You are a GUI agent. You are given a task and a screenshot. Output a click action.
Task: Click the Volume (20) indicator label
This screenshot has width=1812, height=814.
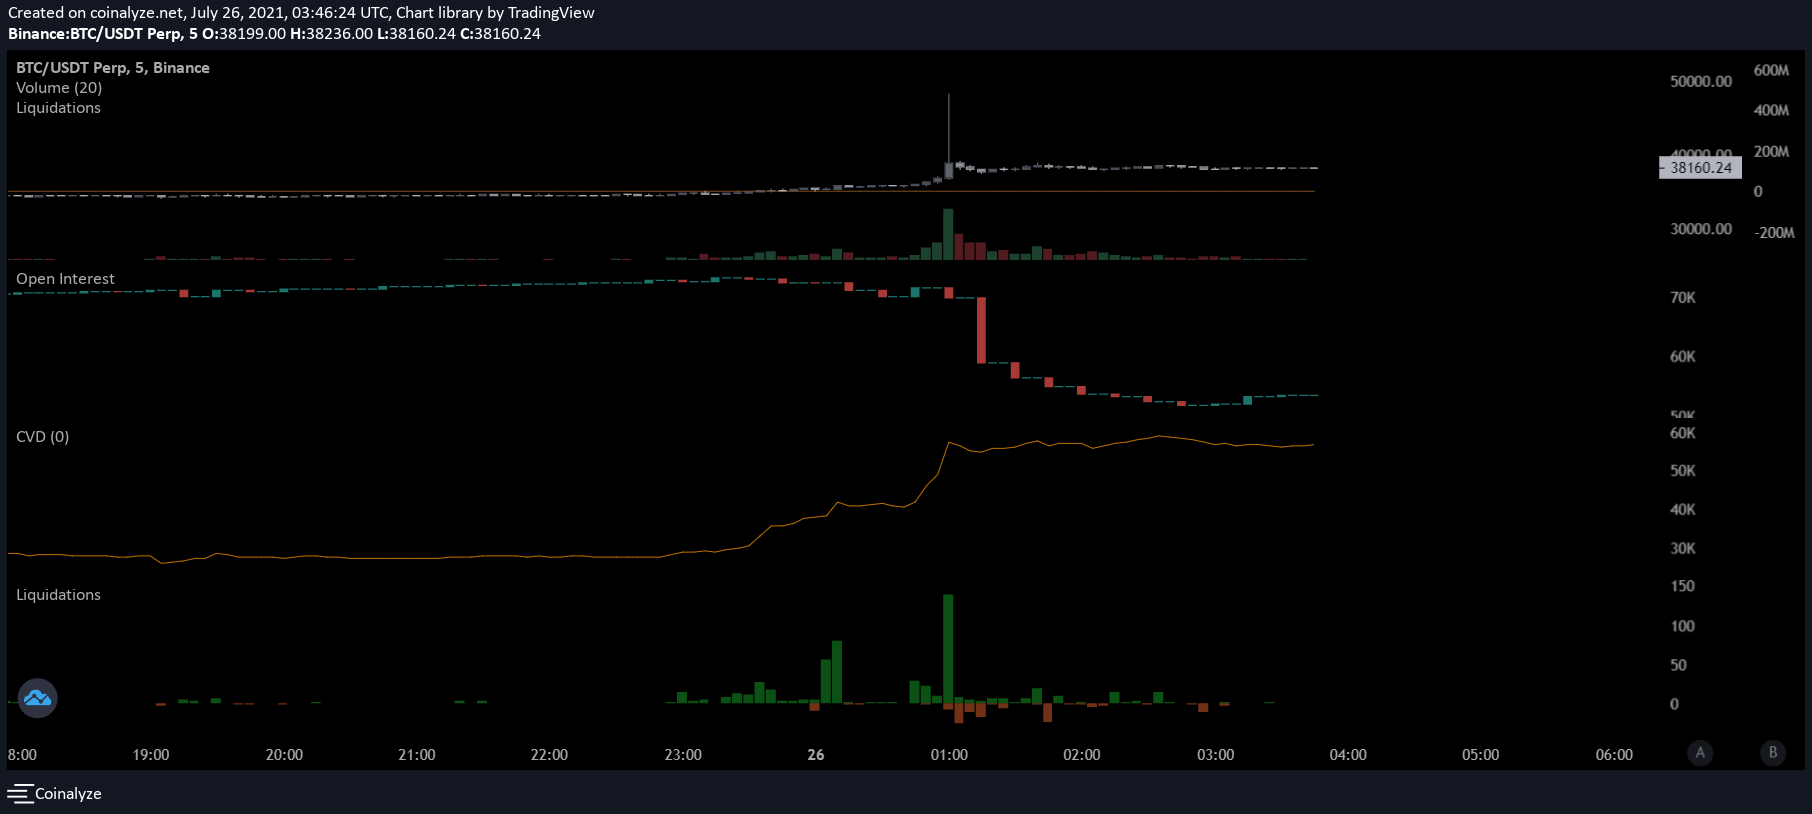pyautogui.click(x=59, y=88)
